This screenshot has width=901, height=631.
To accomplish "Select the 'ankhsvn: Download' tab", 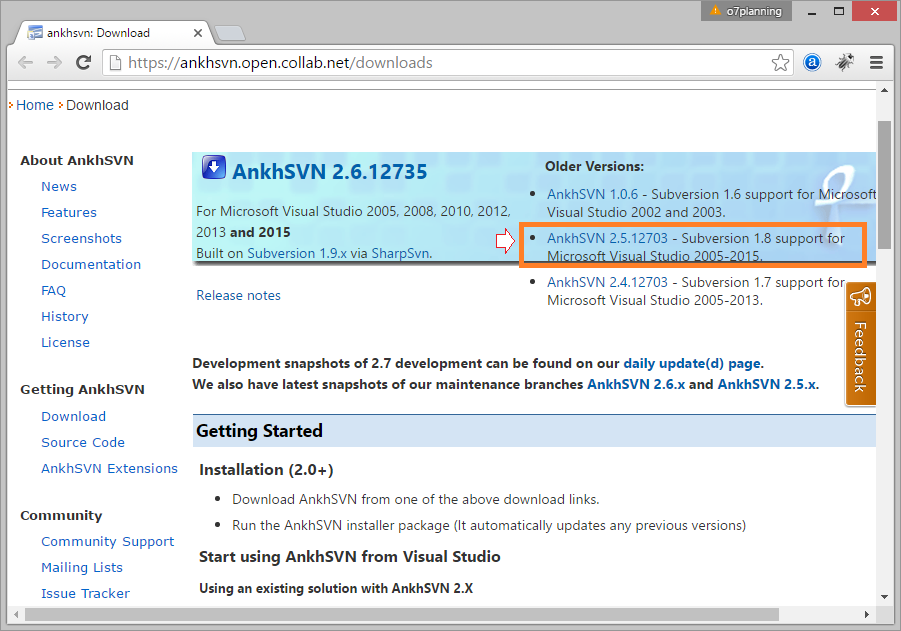I will (115, 33).
